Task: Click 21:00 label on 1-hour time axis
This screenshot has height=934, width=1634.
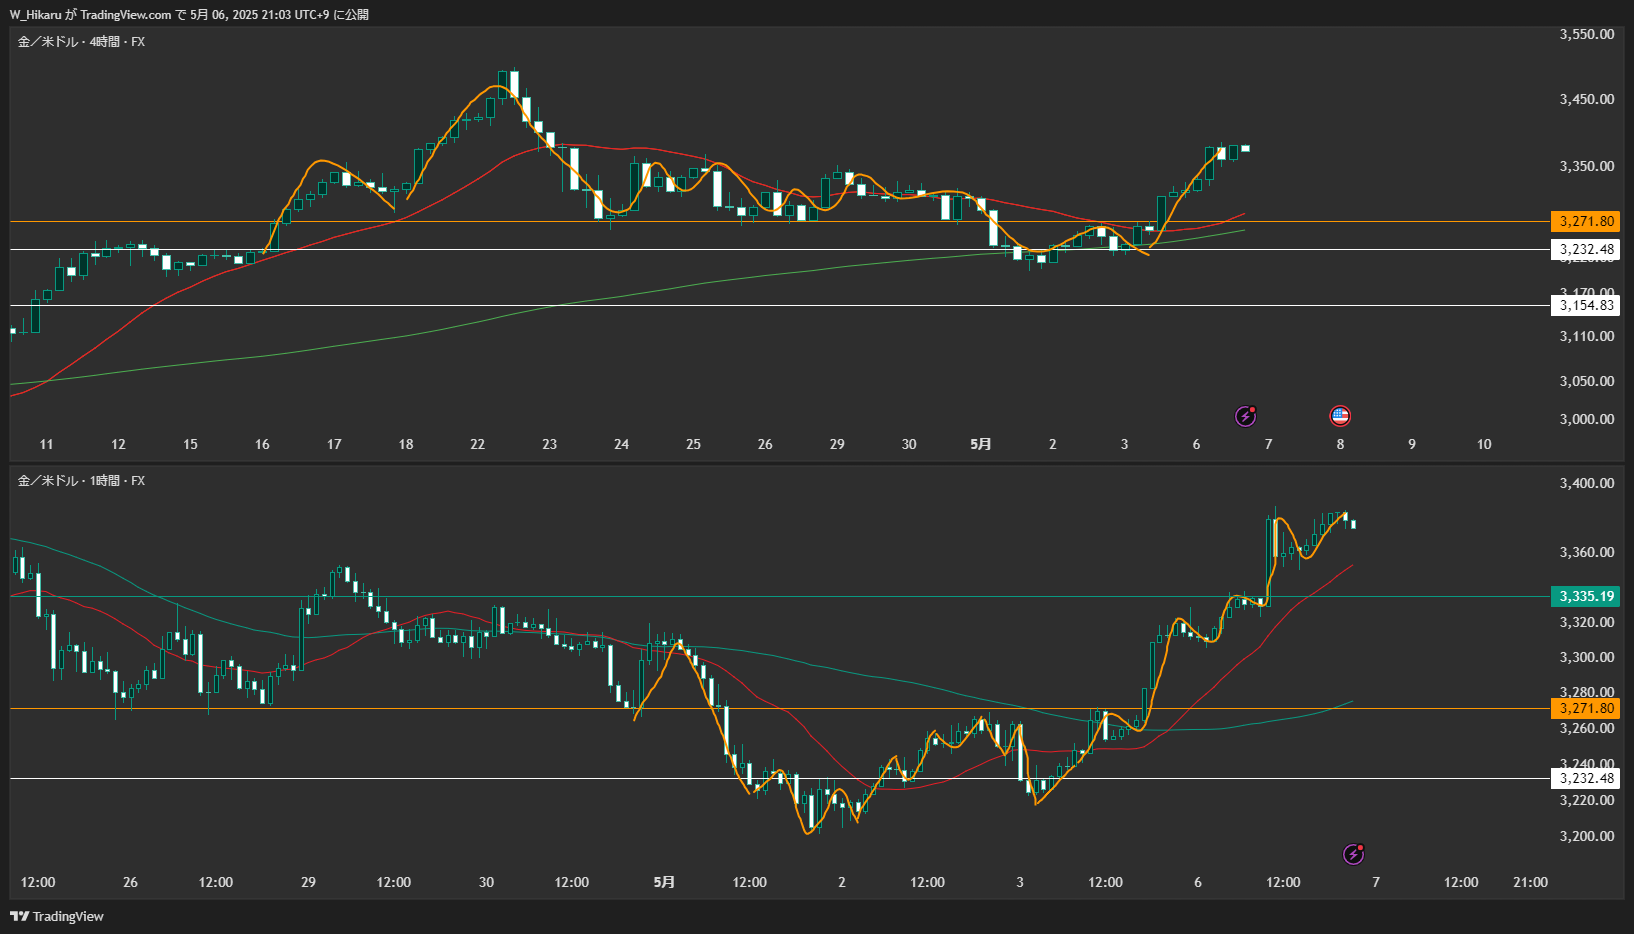Action: 1530,882
